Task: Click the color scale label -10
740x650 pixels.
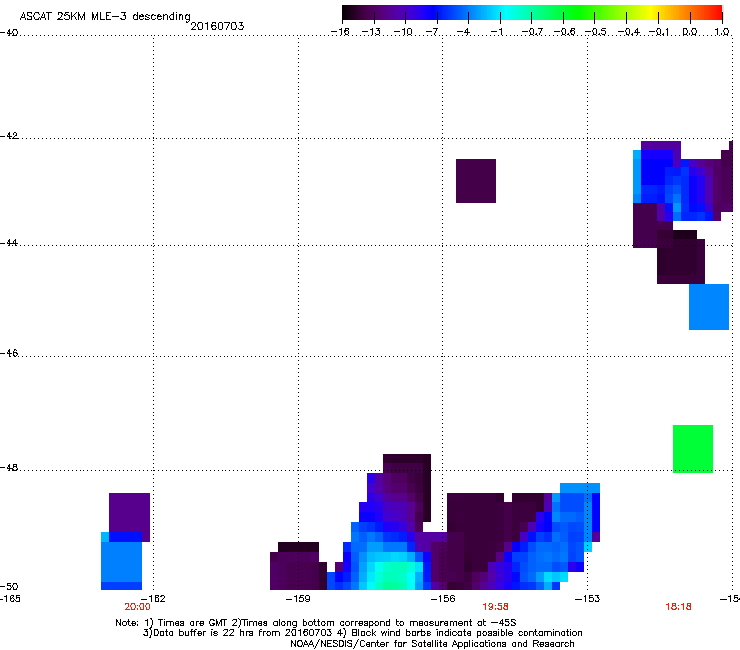Action: tap(403, 32)
